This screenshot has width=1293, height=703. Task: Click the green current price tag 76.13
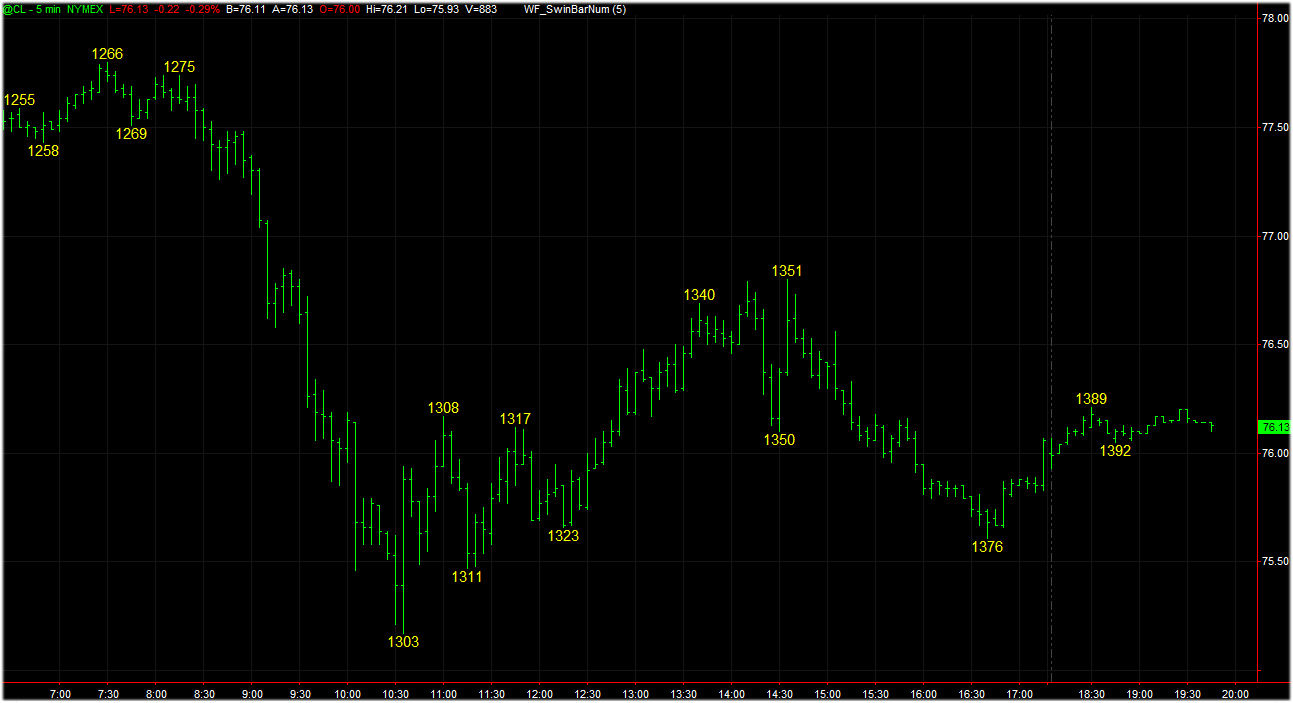[1272, 427]
